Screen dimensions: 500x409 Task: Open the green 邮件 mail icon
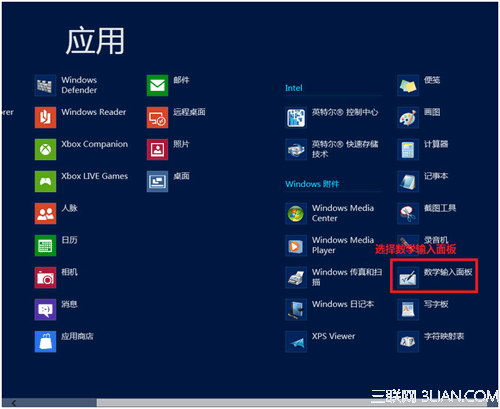pos(157,85)
